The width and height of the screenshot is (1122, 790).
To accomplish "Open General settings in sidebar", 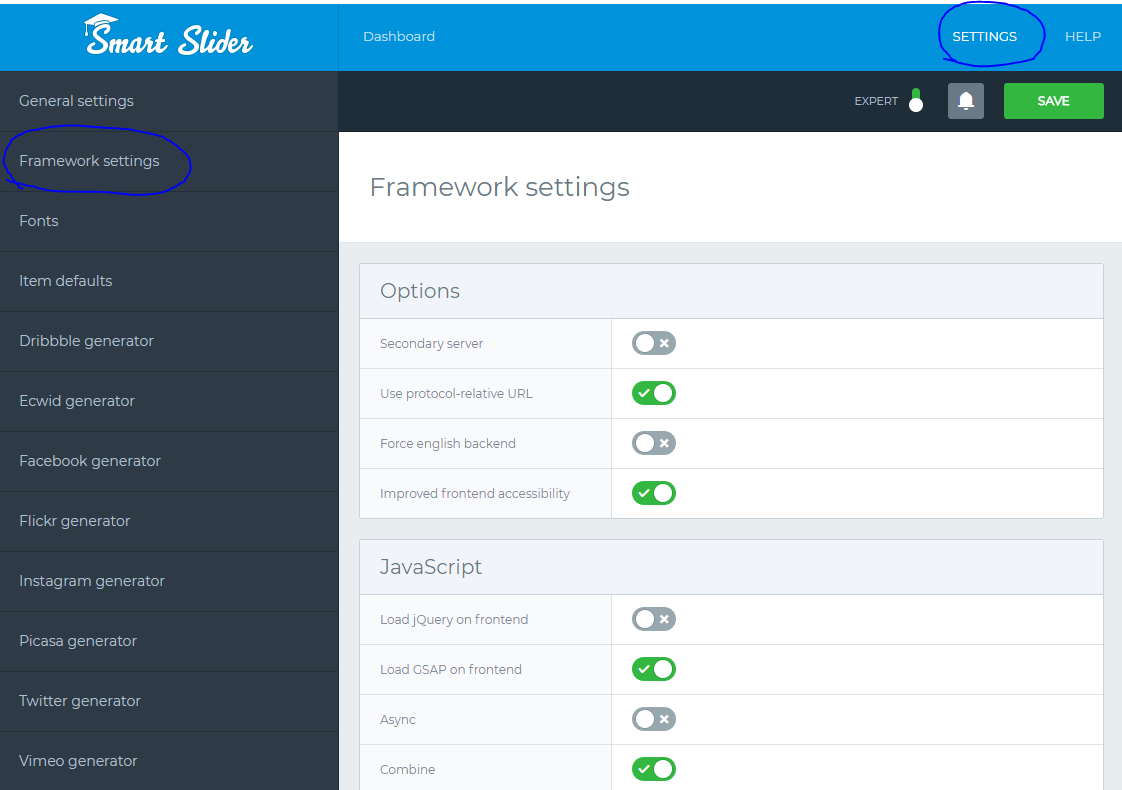I will point(169,101).
